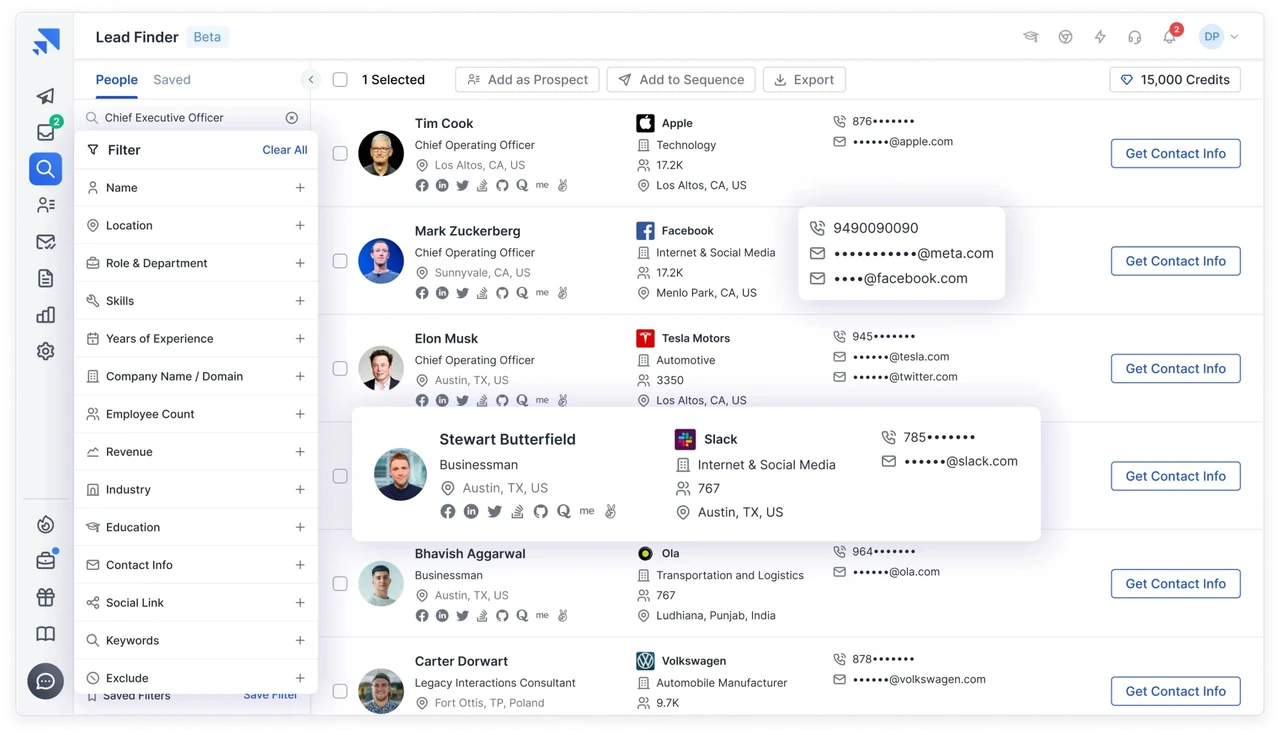This screenshot has height=735, width=1280.
Task: Open the inbox icon with badge 2
Action: [x=46, y=132]
